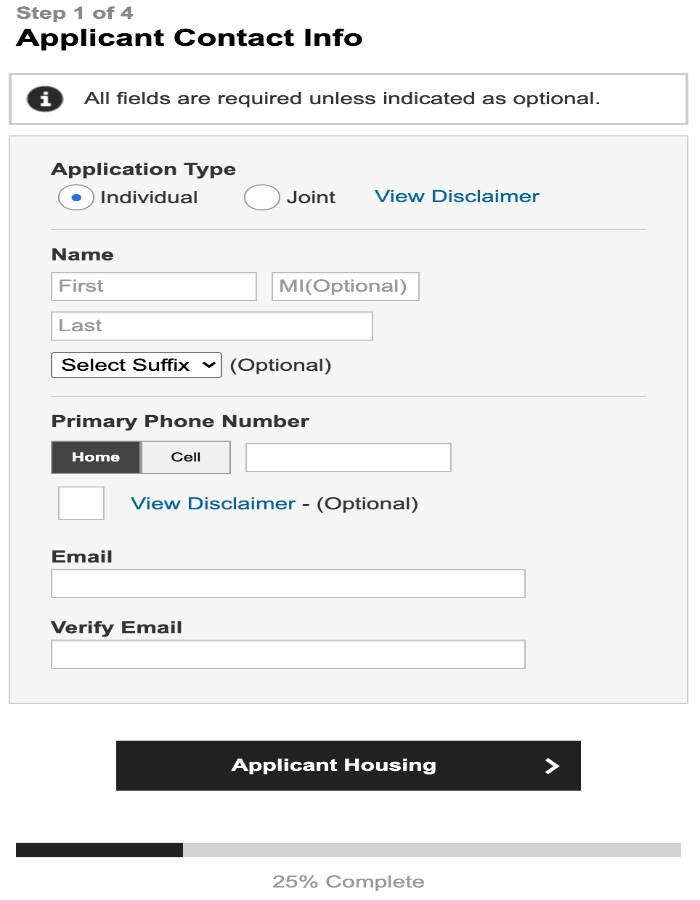
Task: Click the Email input field
Action: tap(288, 584)
